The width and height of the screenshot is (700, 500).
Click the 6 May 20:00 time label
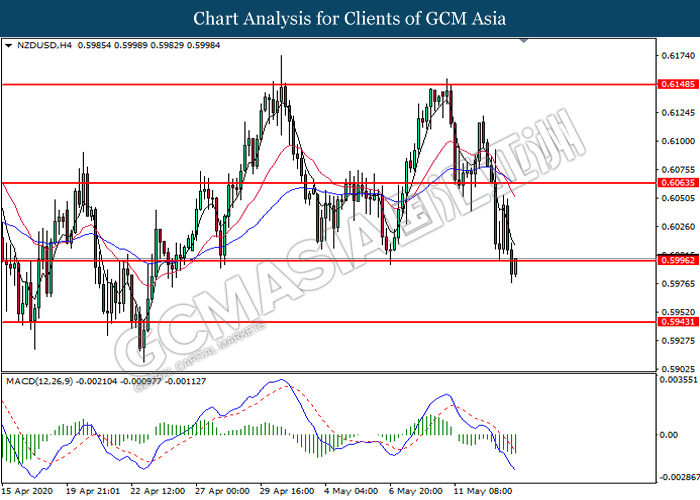[417, 491]
